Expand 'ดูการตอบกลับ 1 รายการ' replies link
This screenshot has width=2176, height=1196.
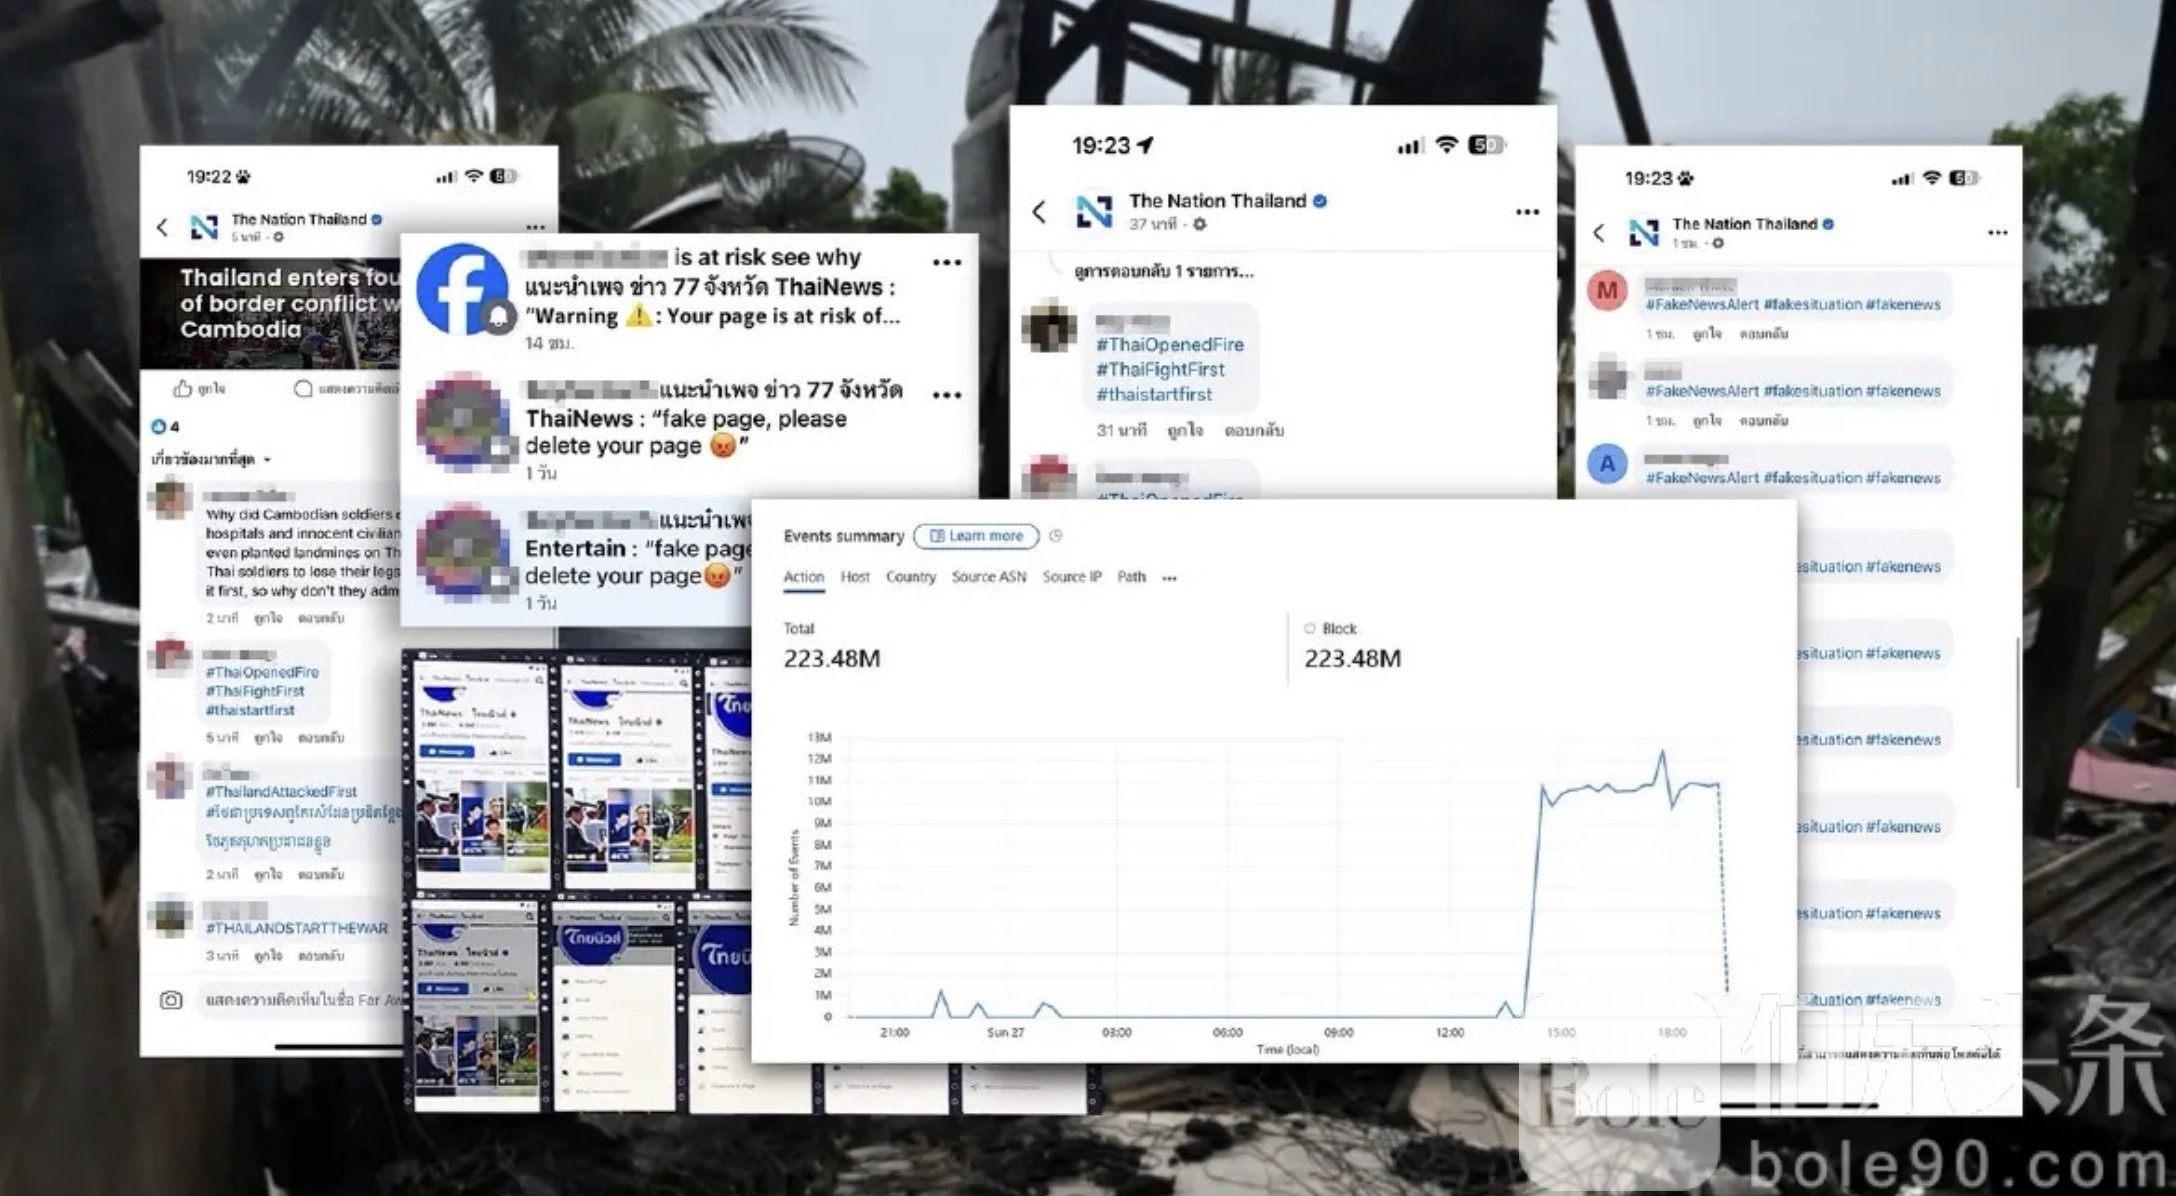coord(1164,271)
